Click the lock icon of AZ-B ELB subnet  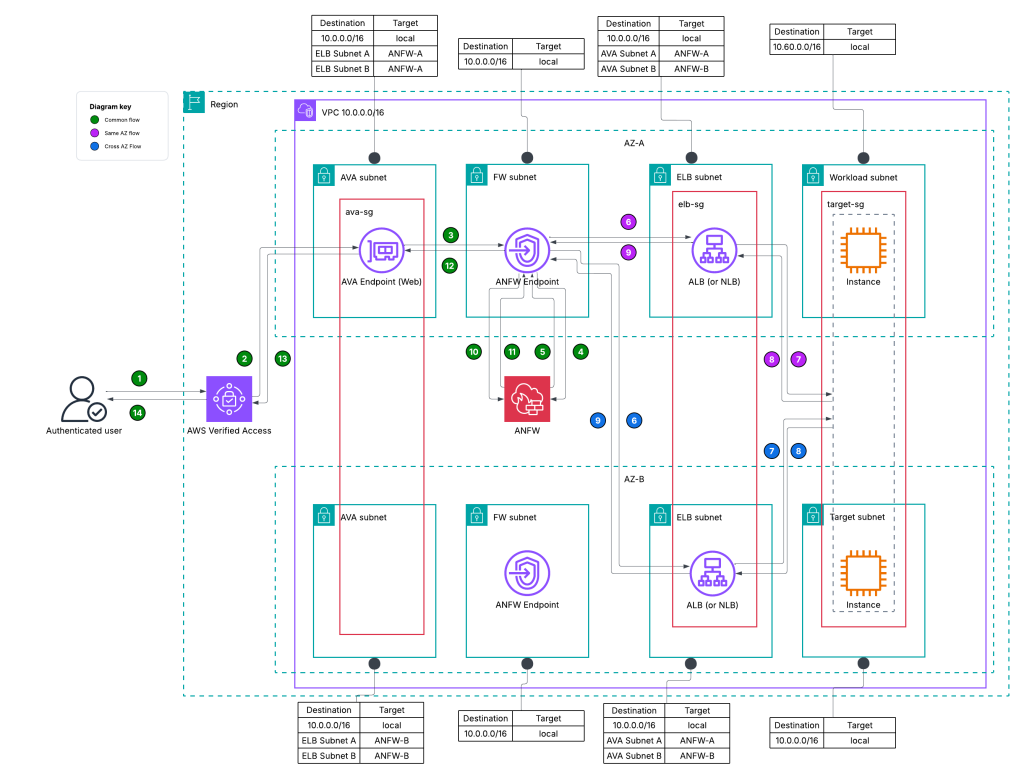(660, 515)
